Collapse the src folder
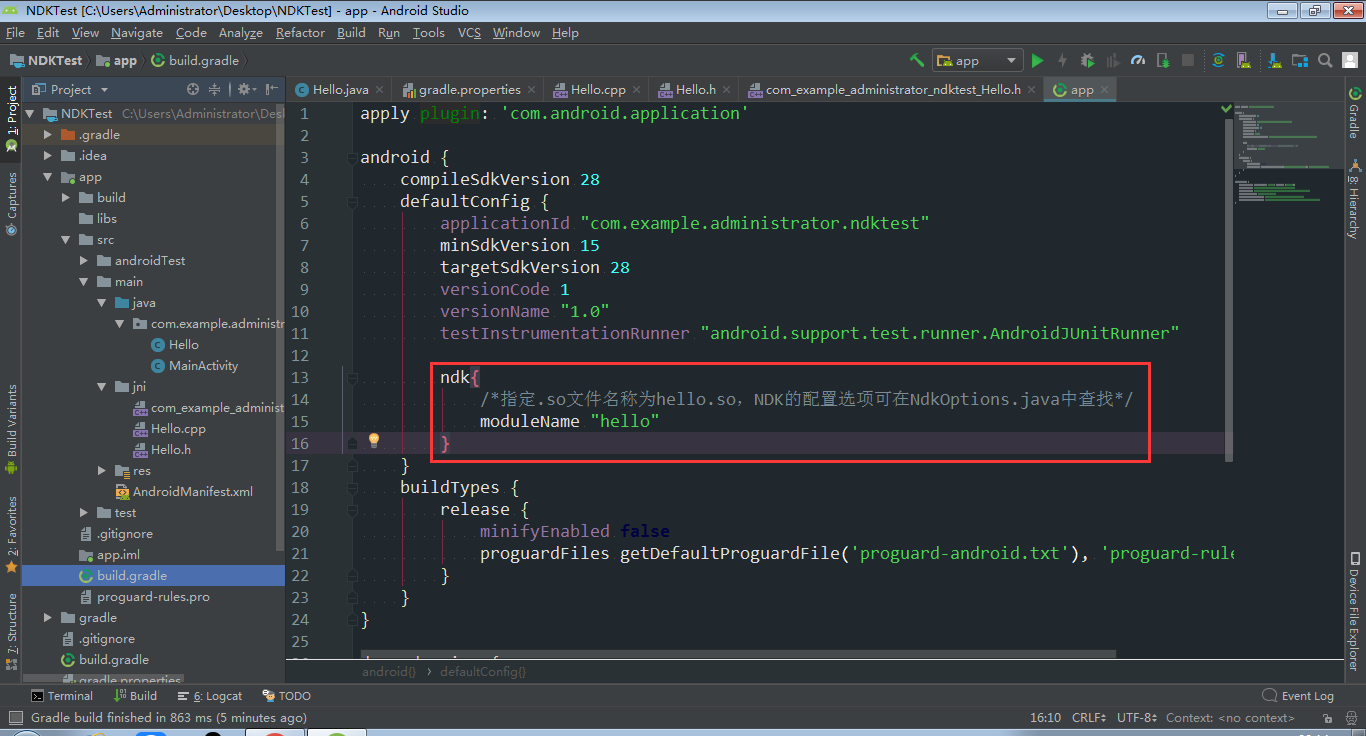This screenshot has width=1366, height=736. click(x=65, y=240)
